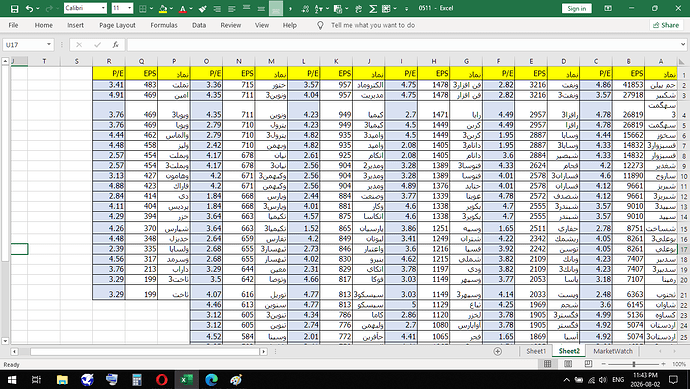The image size is (690, 389).
Task: Open the File menu
Action: [14, 25]
